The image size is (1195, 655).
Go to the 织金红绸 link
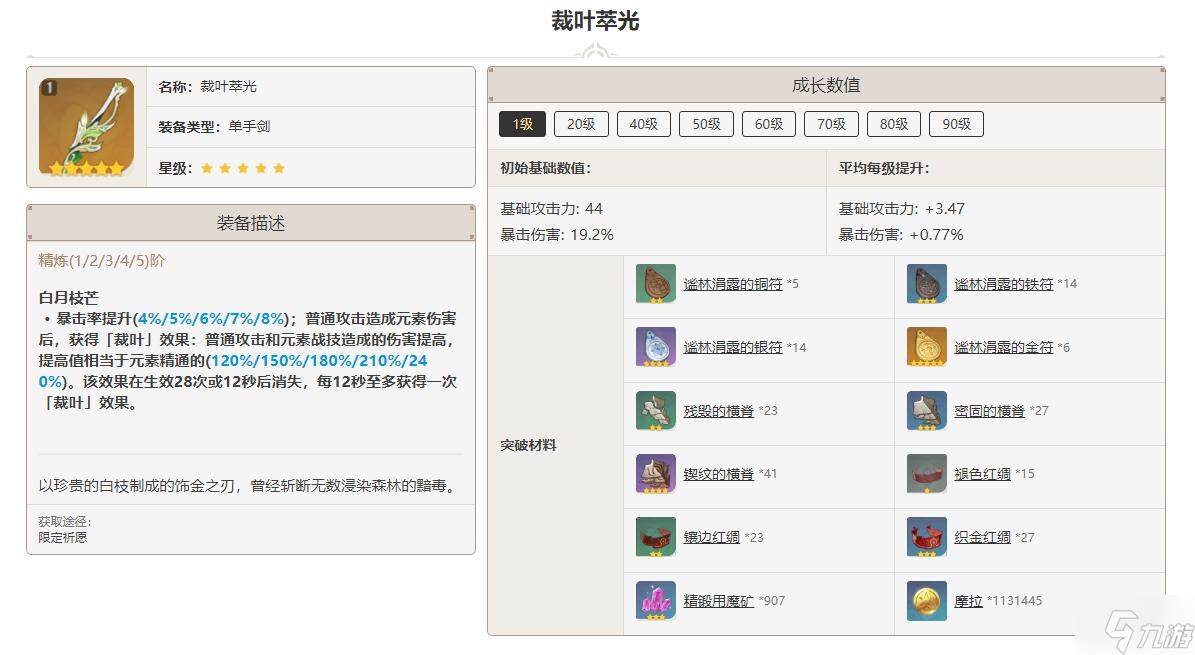point(982,538)
